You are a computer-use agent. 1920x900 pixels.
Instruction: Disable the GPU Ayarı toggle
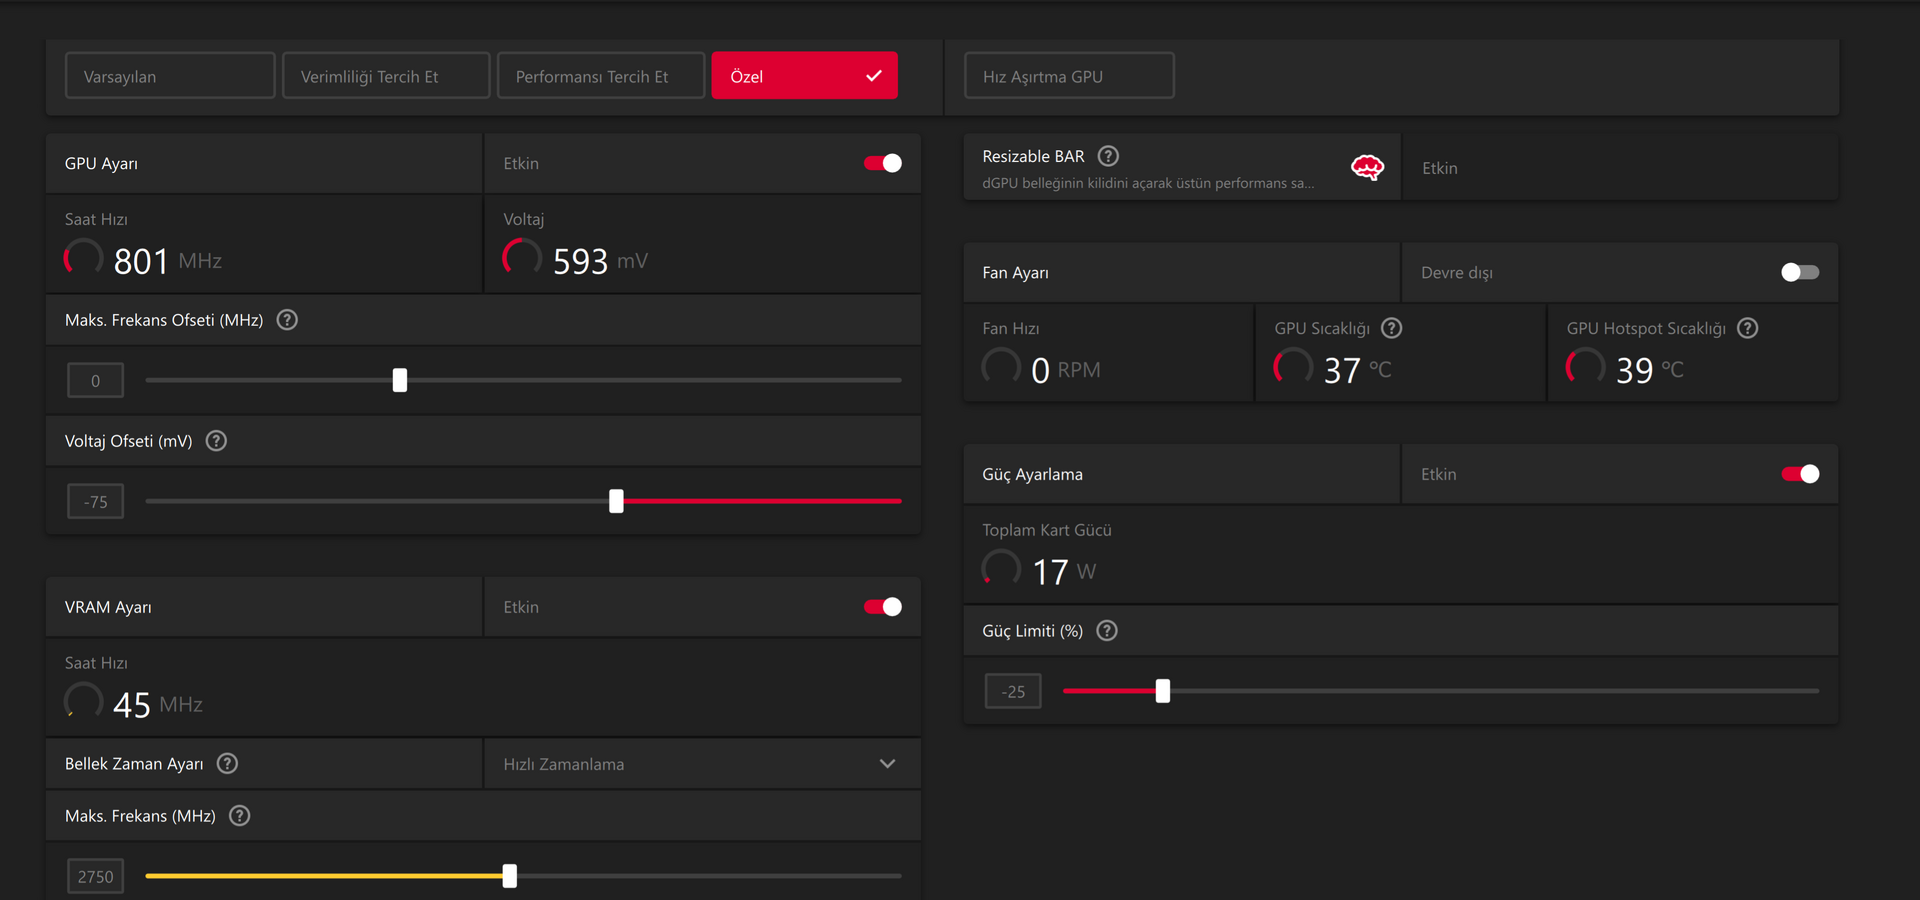coord(883,163)
